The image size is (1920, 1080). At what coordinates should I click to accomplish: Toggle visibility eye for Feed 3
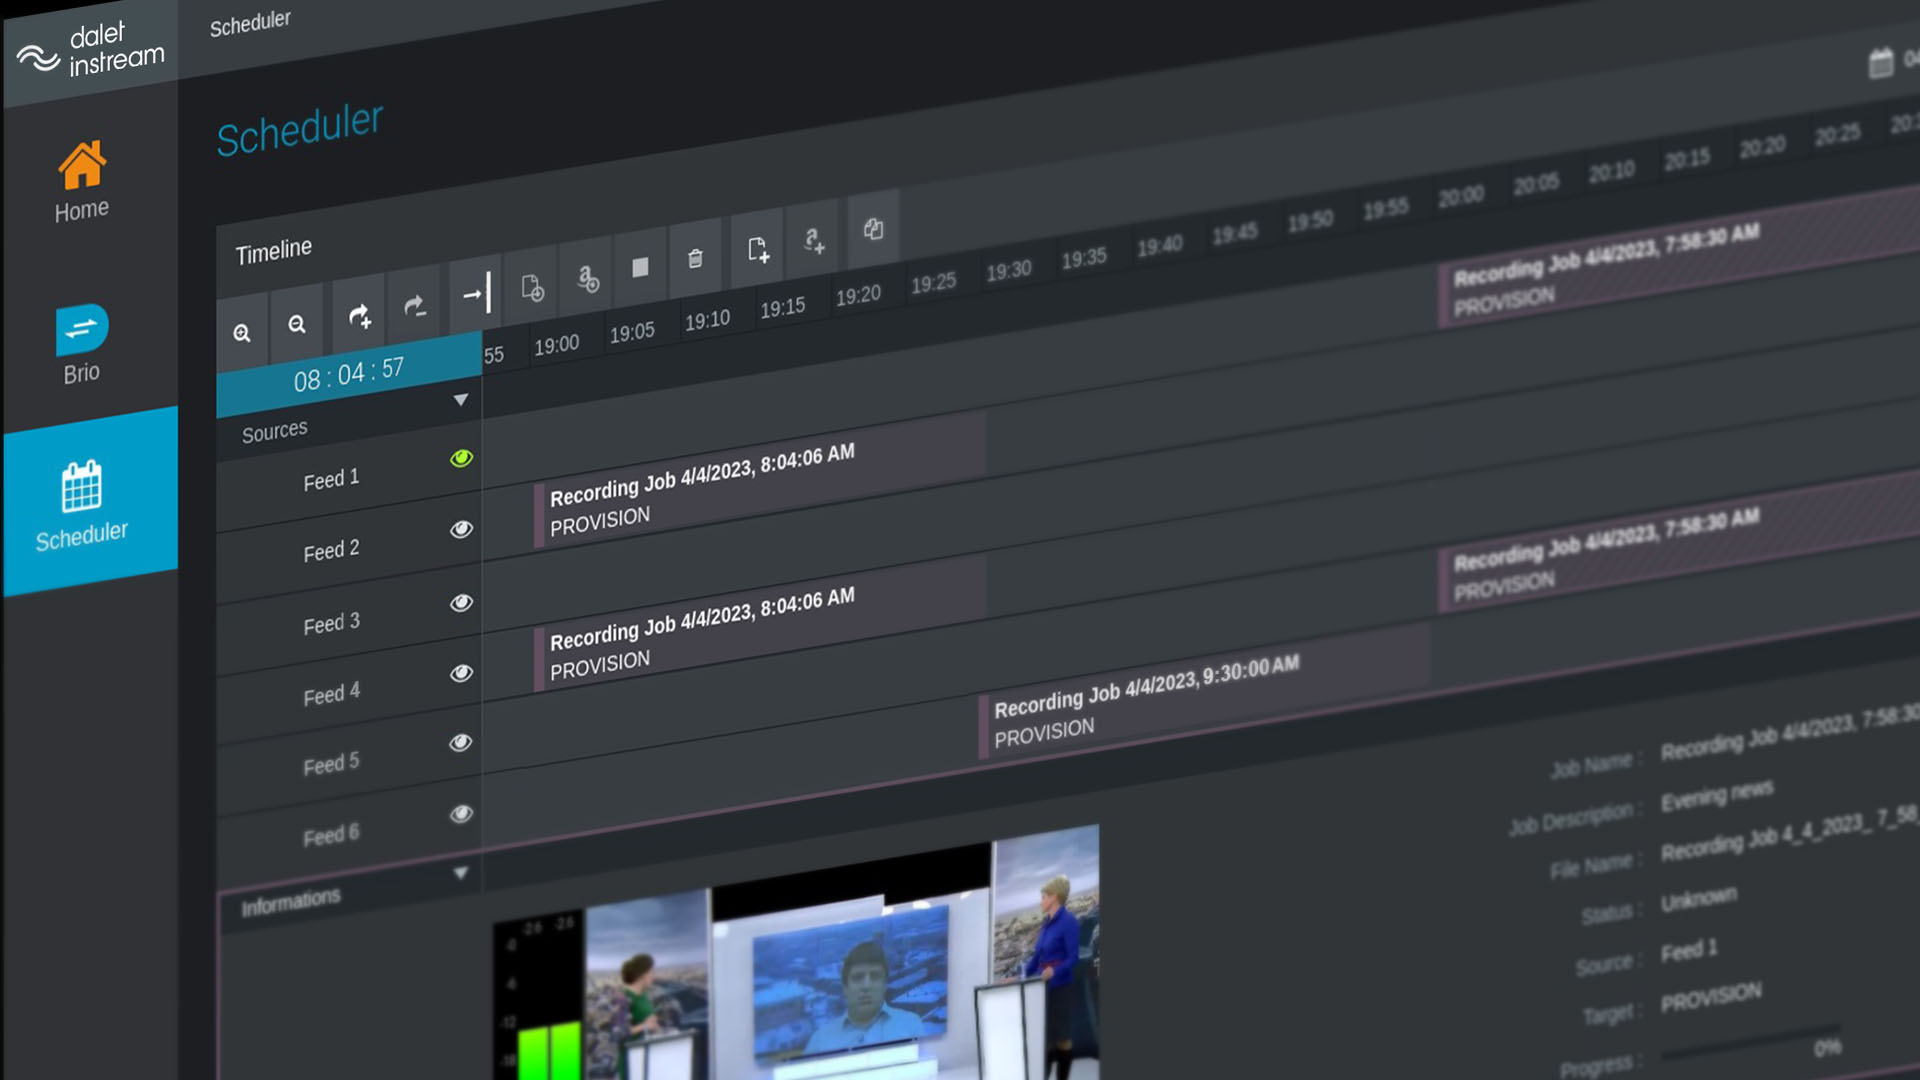tap(461, 602)
